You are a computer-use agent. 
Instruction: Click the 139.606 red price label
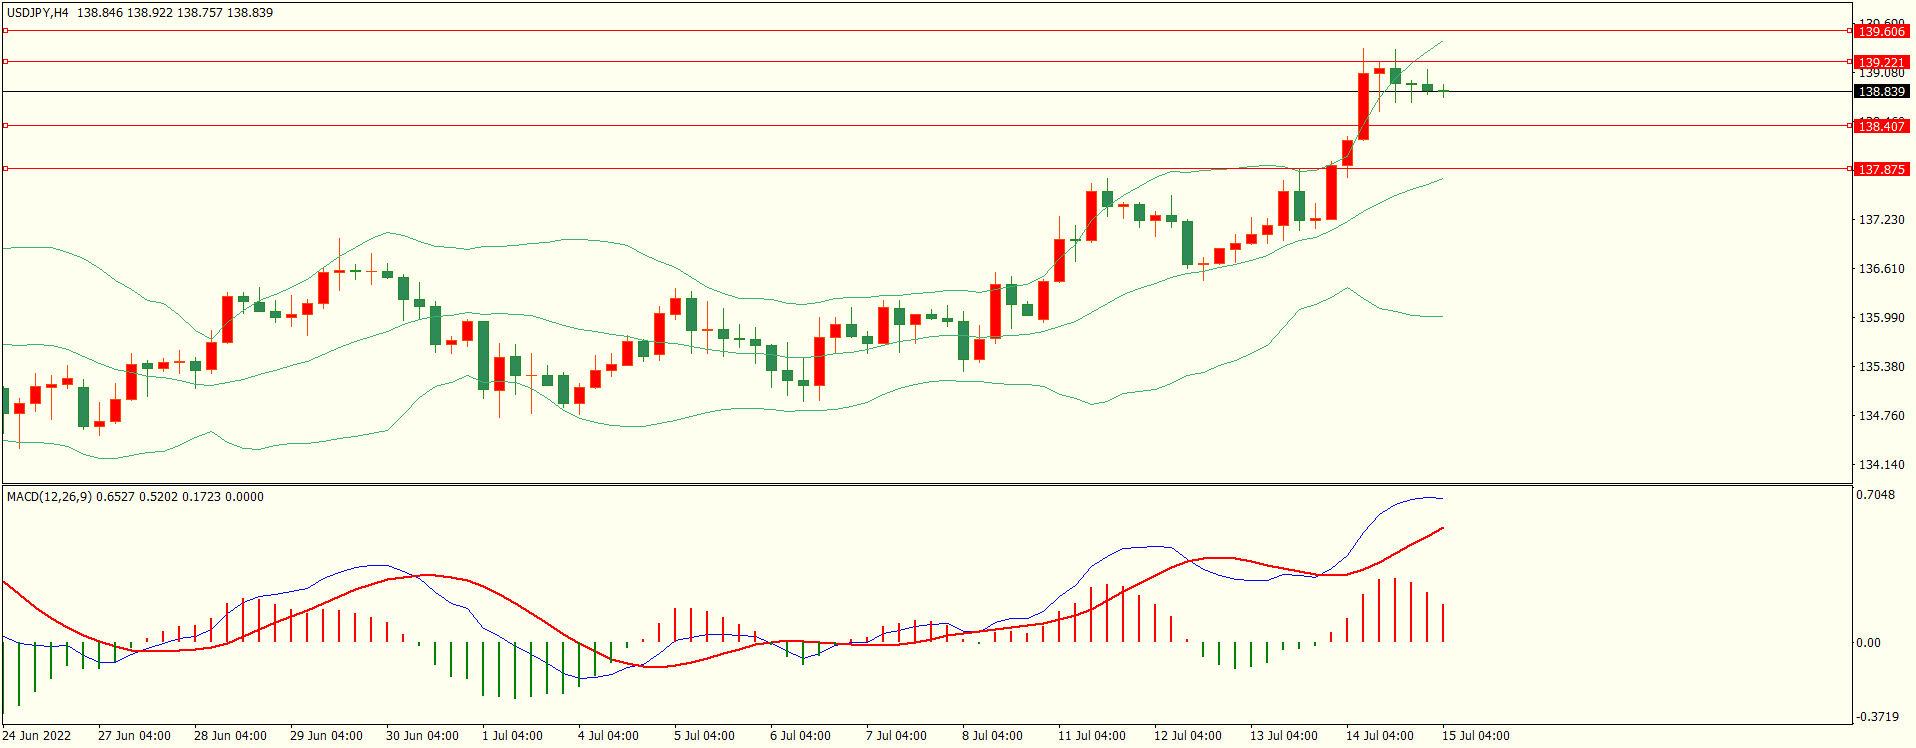tap(1881, 31)
